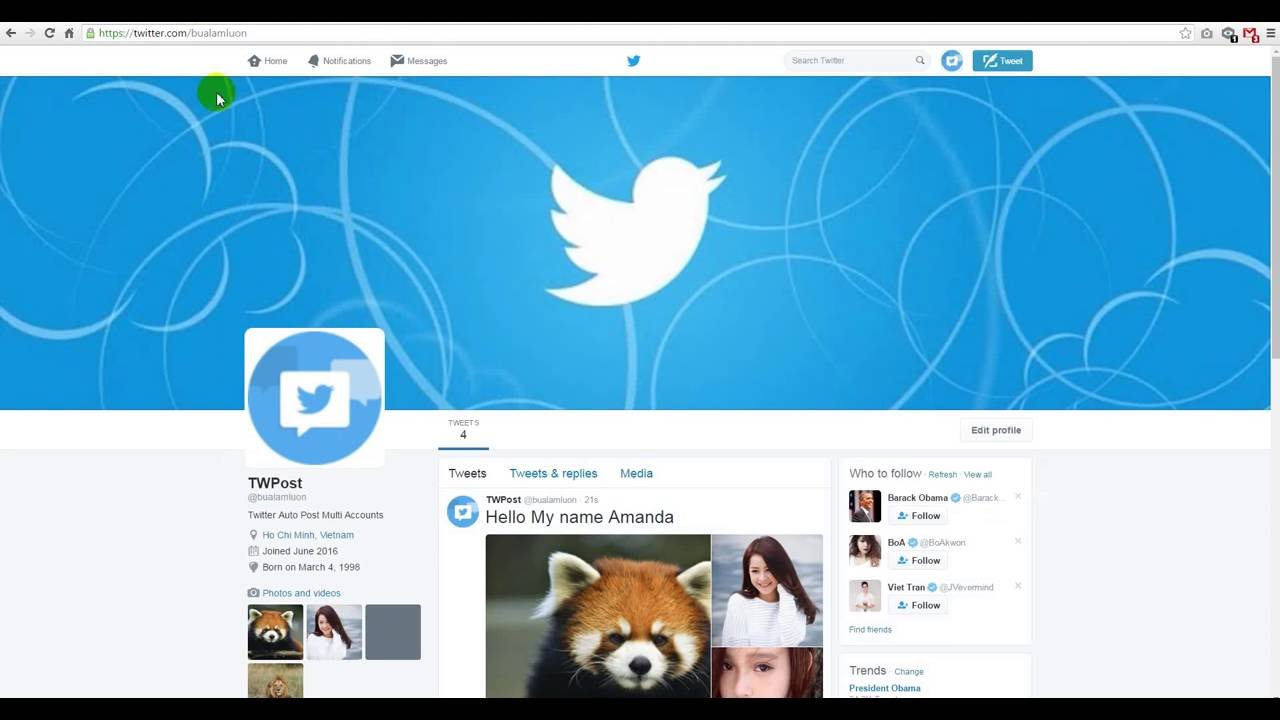This screenshot has width=1280, height=720.
Task: Click Ho Chi Minh, Vietnam location link
Action: tap(308, 535)
